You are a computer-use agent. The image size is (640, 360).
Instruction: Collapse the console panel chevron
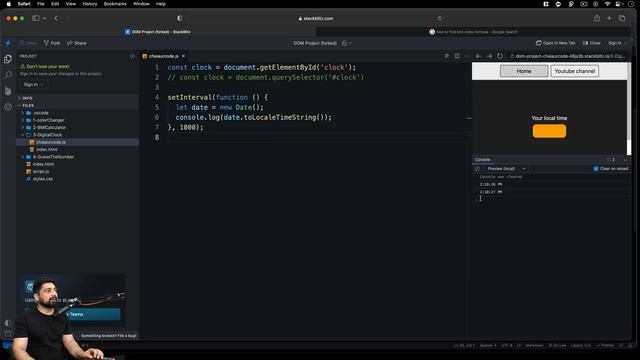tap(626, 160)
